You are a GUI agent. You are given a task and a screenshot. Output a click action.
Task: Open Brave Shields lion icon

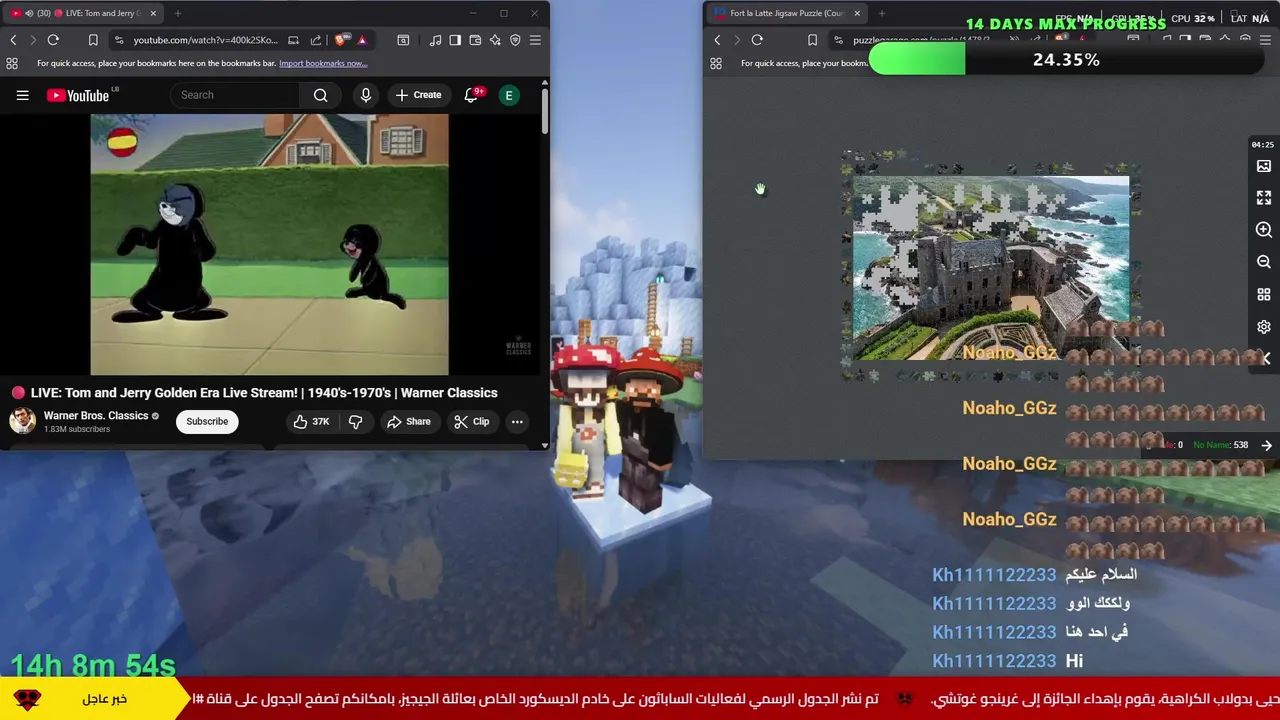tap(342, 40)
